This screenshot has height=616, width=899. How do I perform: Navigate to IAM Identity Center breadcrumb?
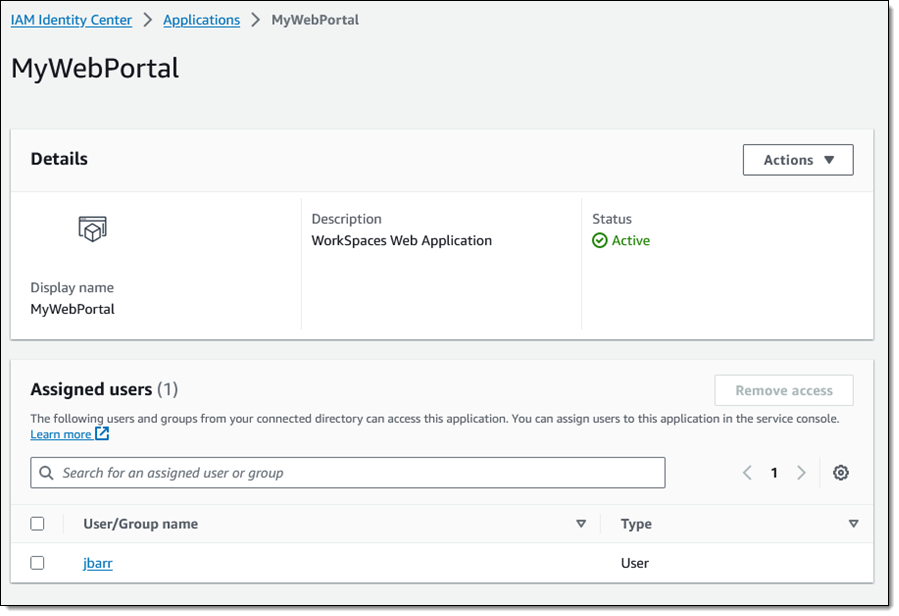coord(71,20)
